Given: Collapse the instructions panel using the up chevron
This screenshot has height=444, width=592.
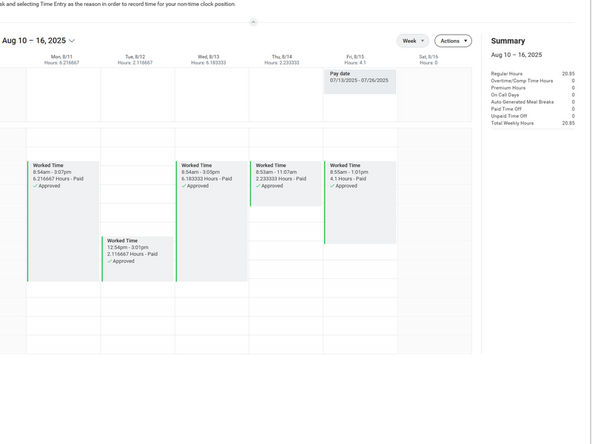Looking at the screenshot, I should point(253,22).
